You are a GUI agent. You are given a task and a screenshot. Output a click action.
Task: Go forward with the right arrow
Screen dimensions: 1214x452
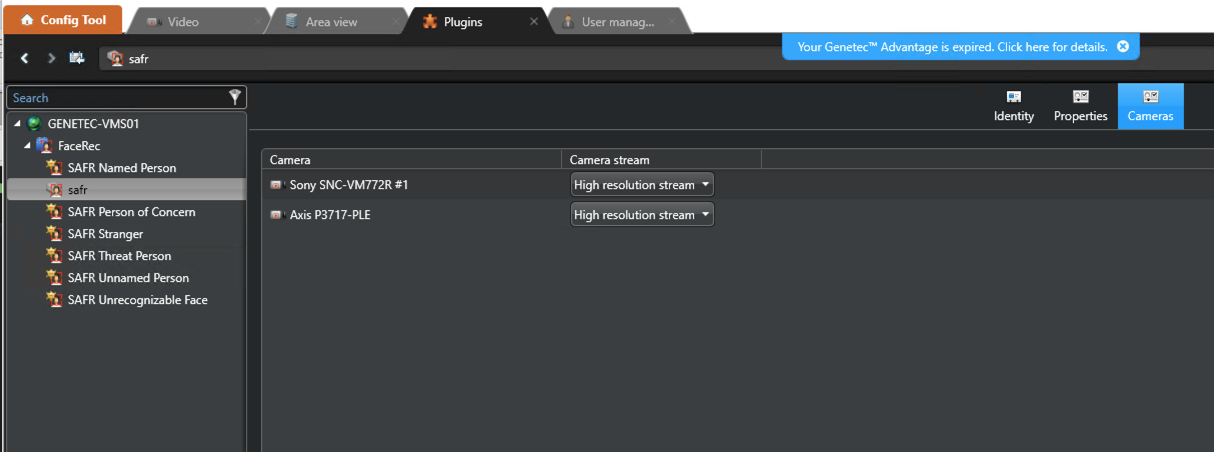(51, 59)
